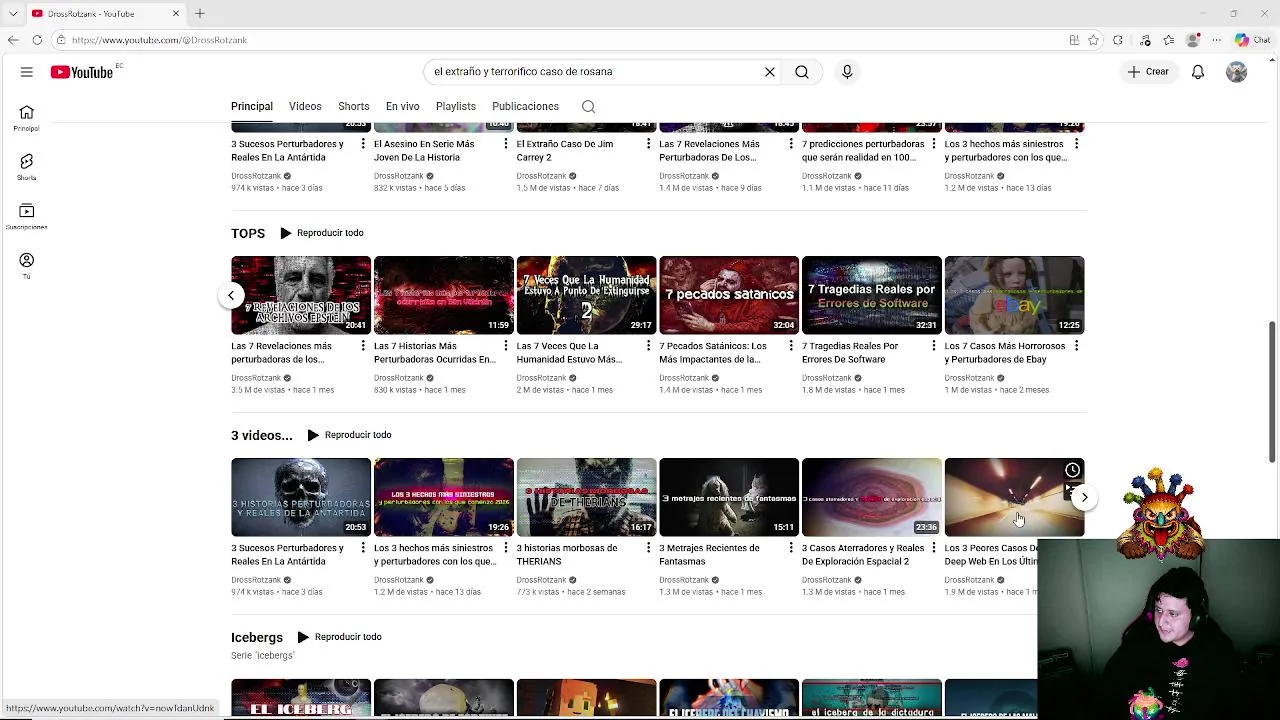Start voice search with microphone icon
The width and height of the screenshot is (1280, 720).
(x=847, y=72)
